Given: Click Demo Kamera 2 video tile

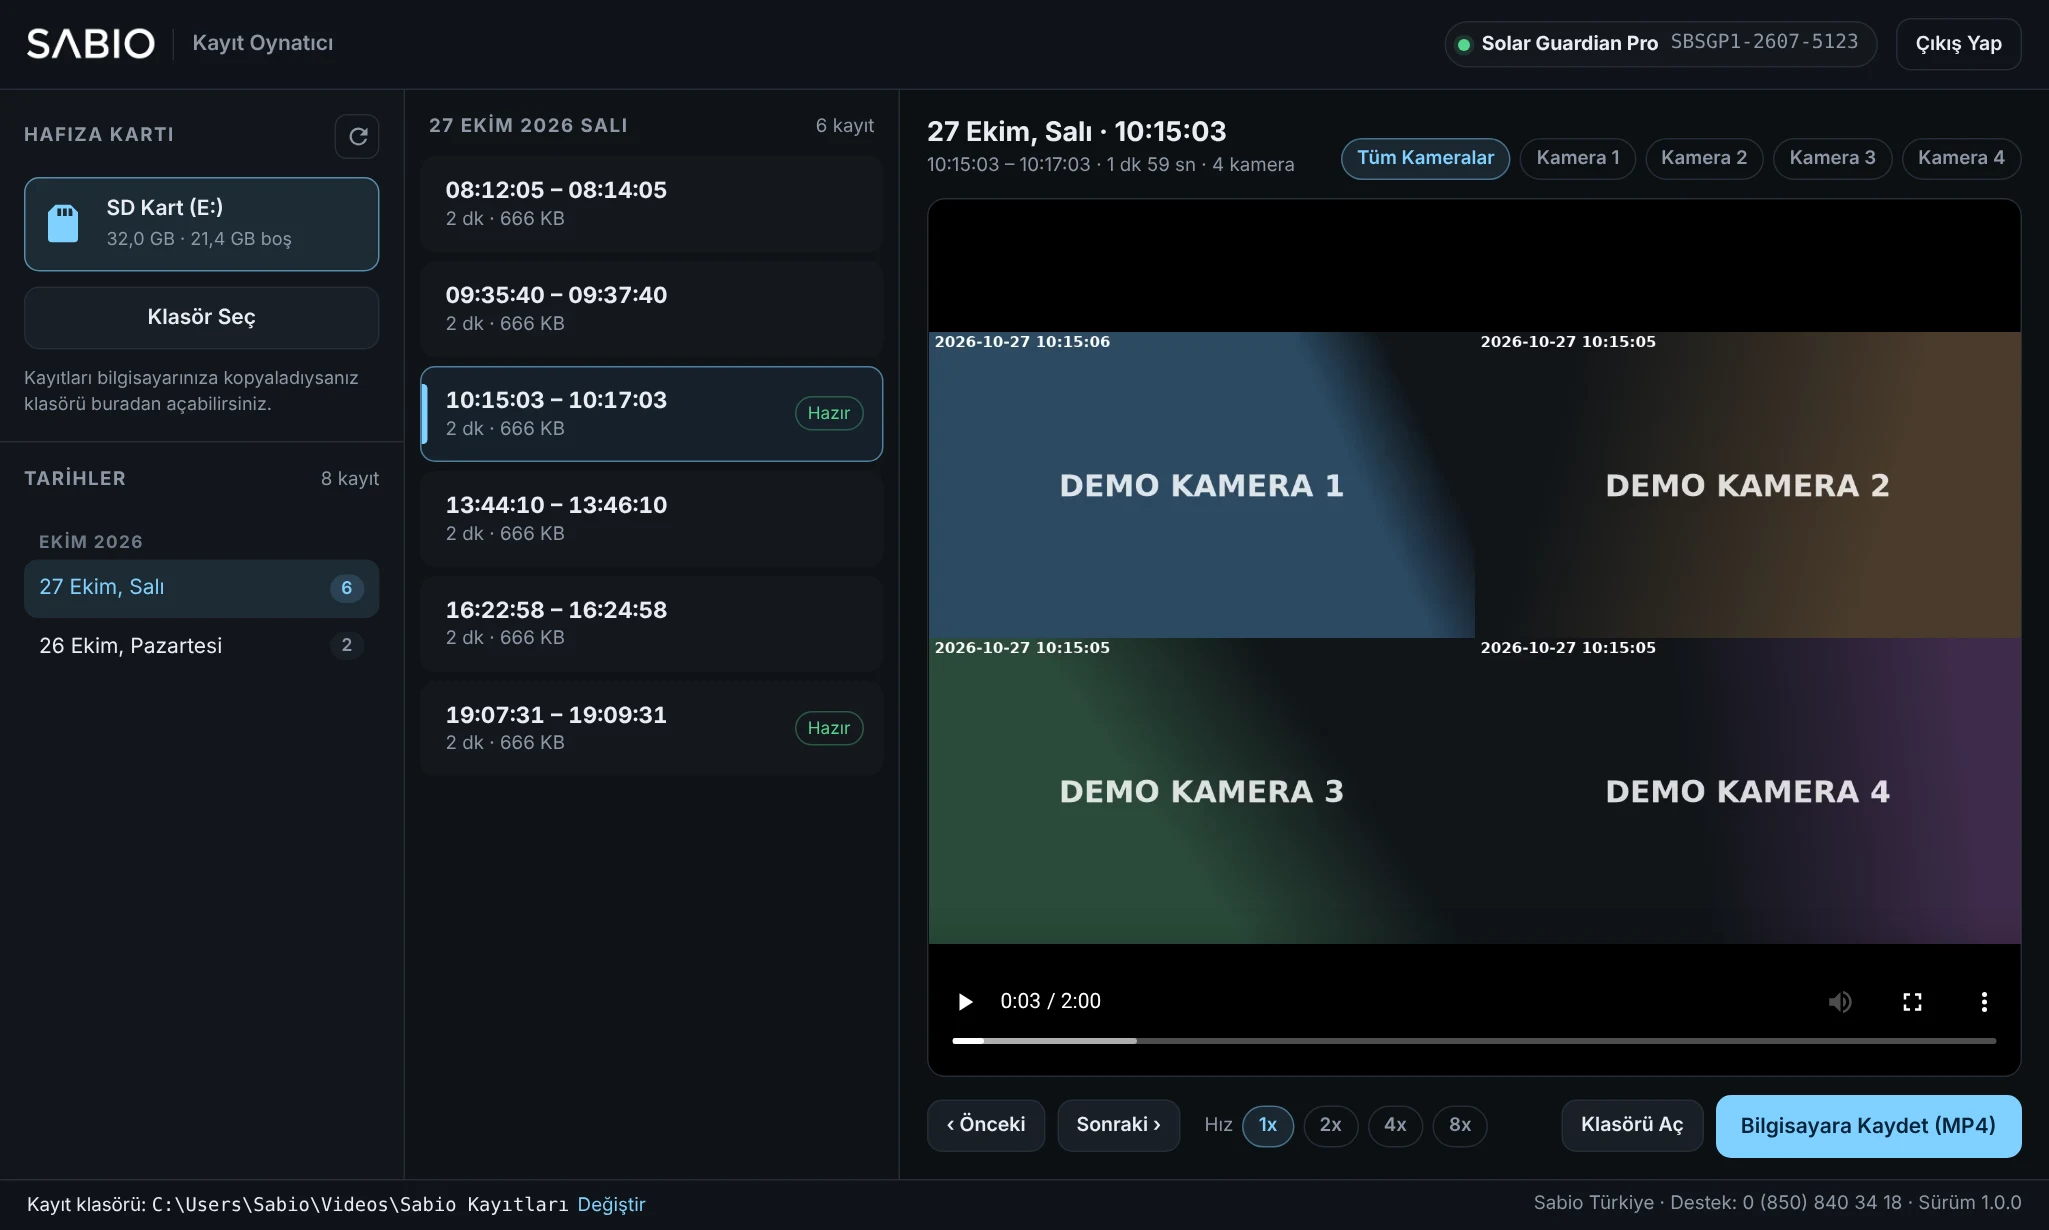Looking at the screenshot, I should pos(1747,485).
